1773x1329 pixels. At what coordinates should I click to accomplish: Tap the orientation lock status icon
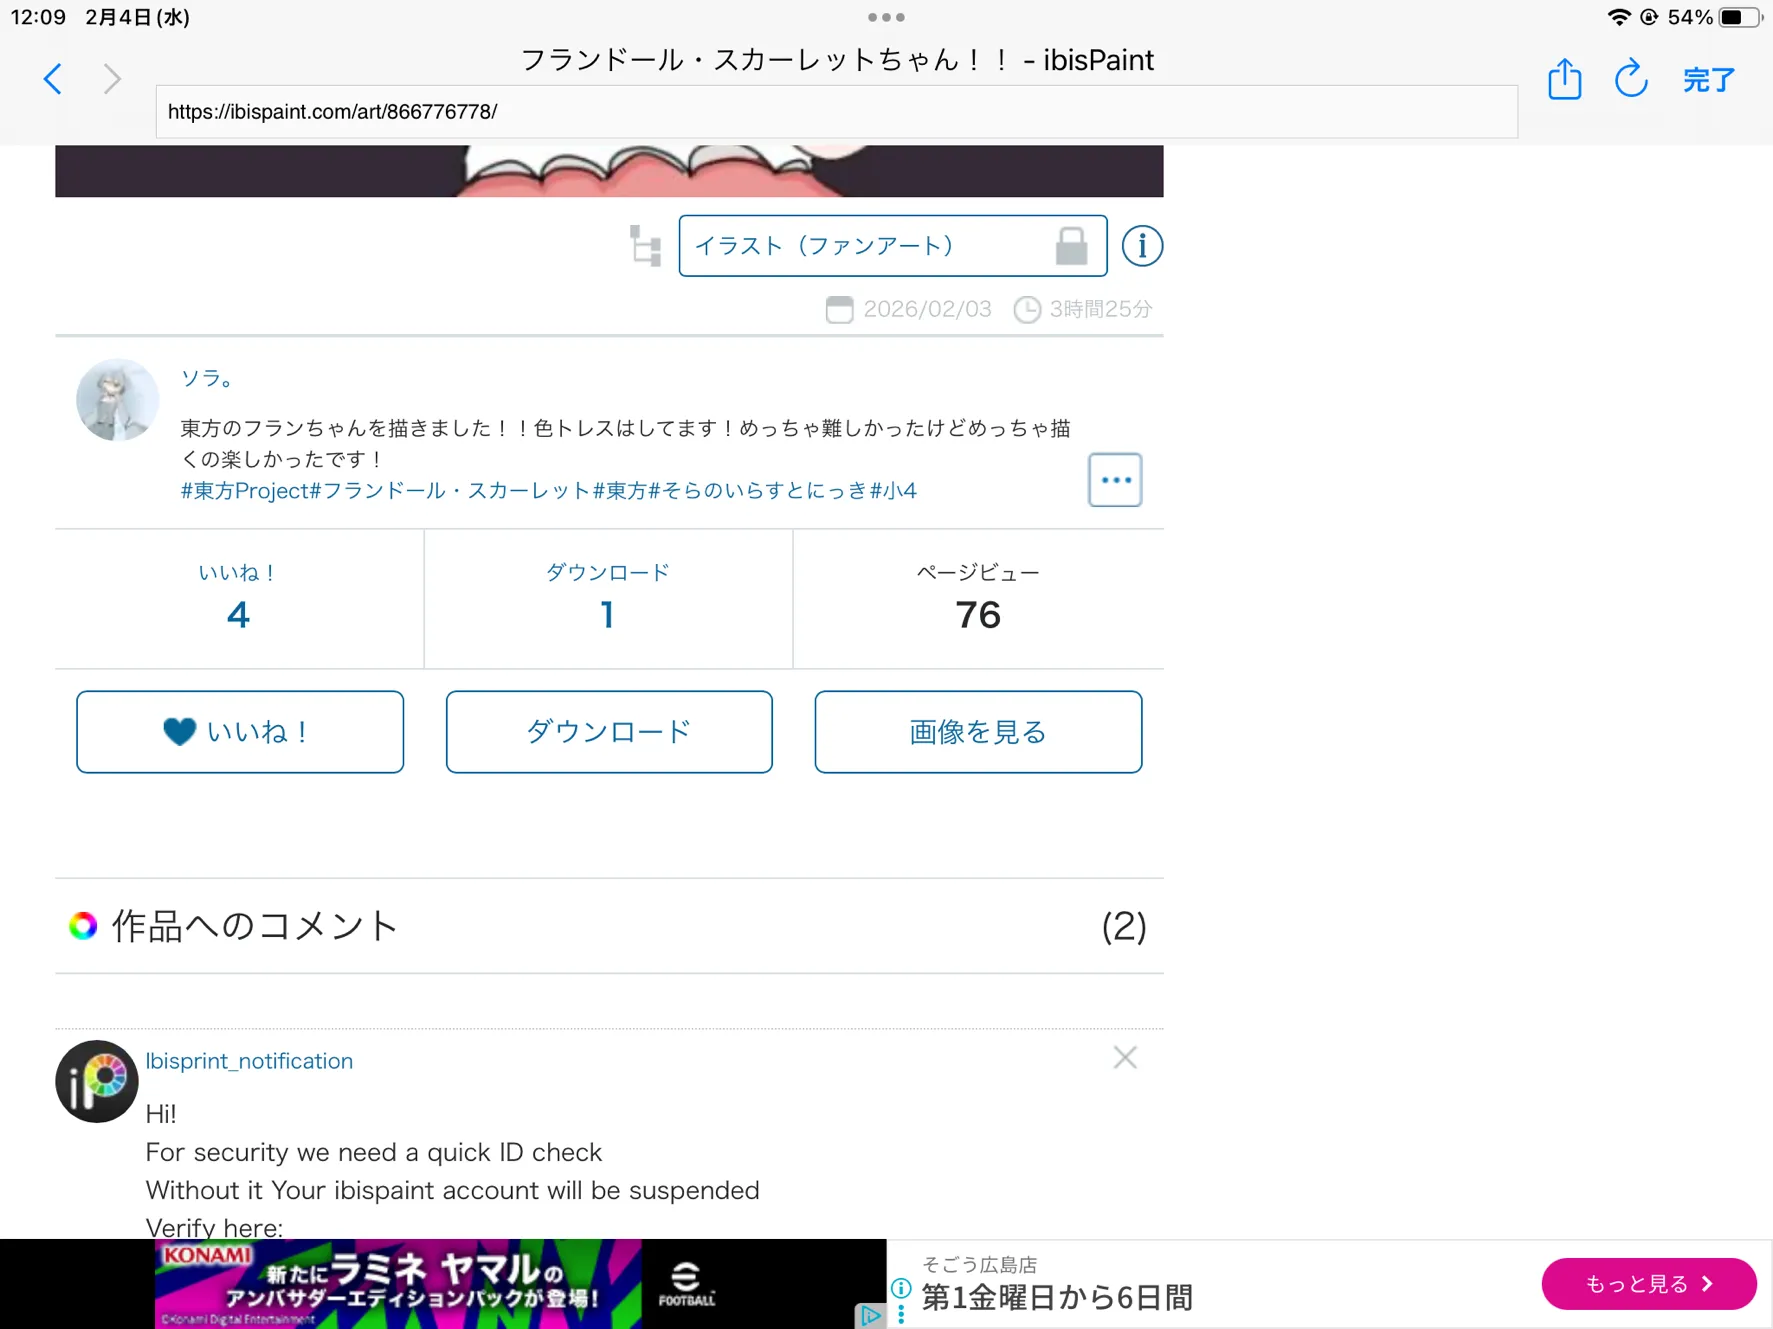(x=1649, y=17)
